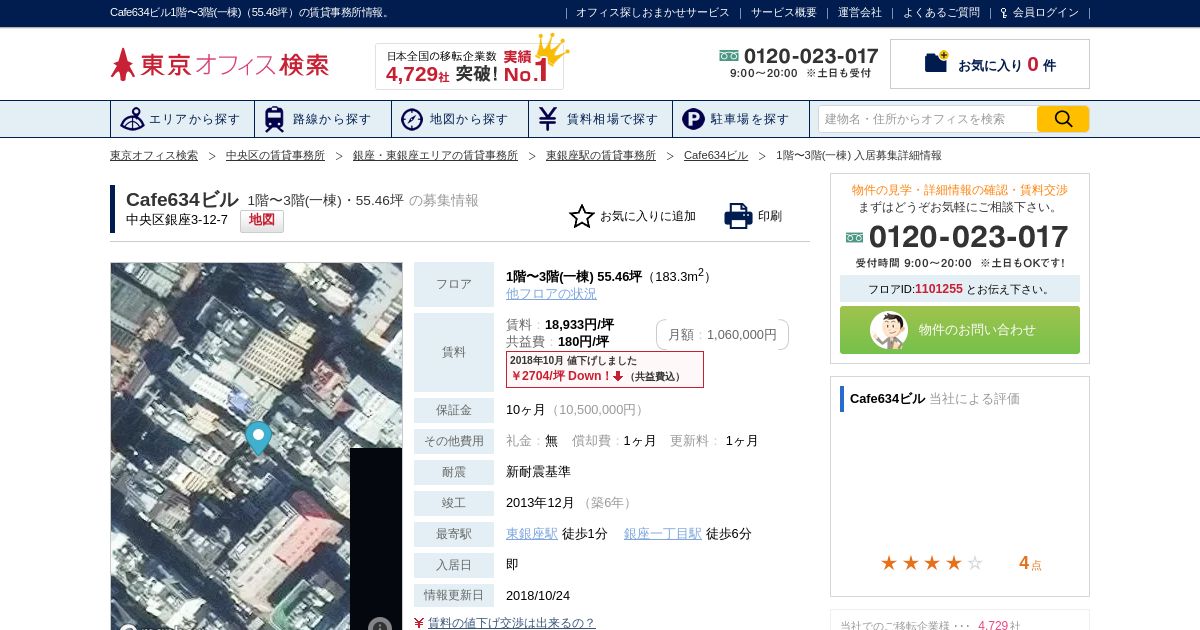
Task: Click the favorites folder icon in header
Action: click(936, 62)
